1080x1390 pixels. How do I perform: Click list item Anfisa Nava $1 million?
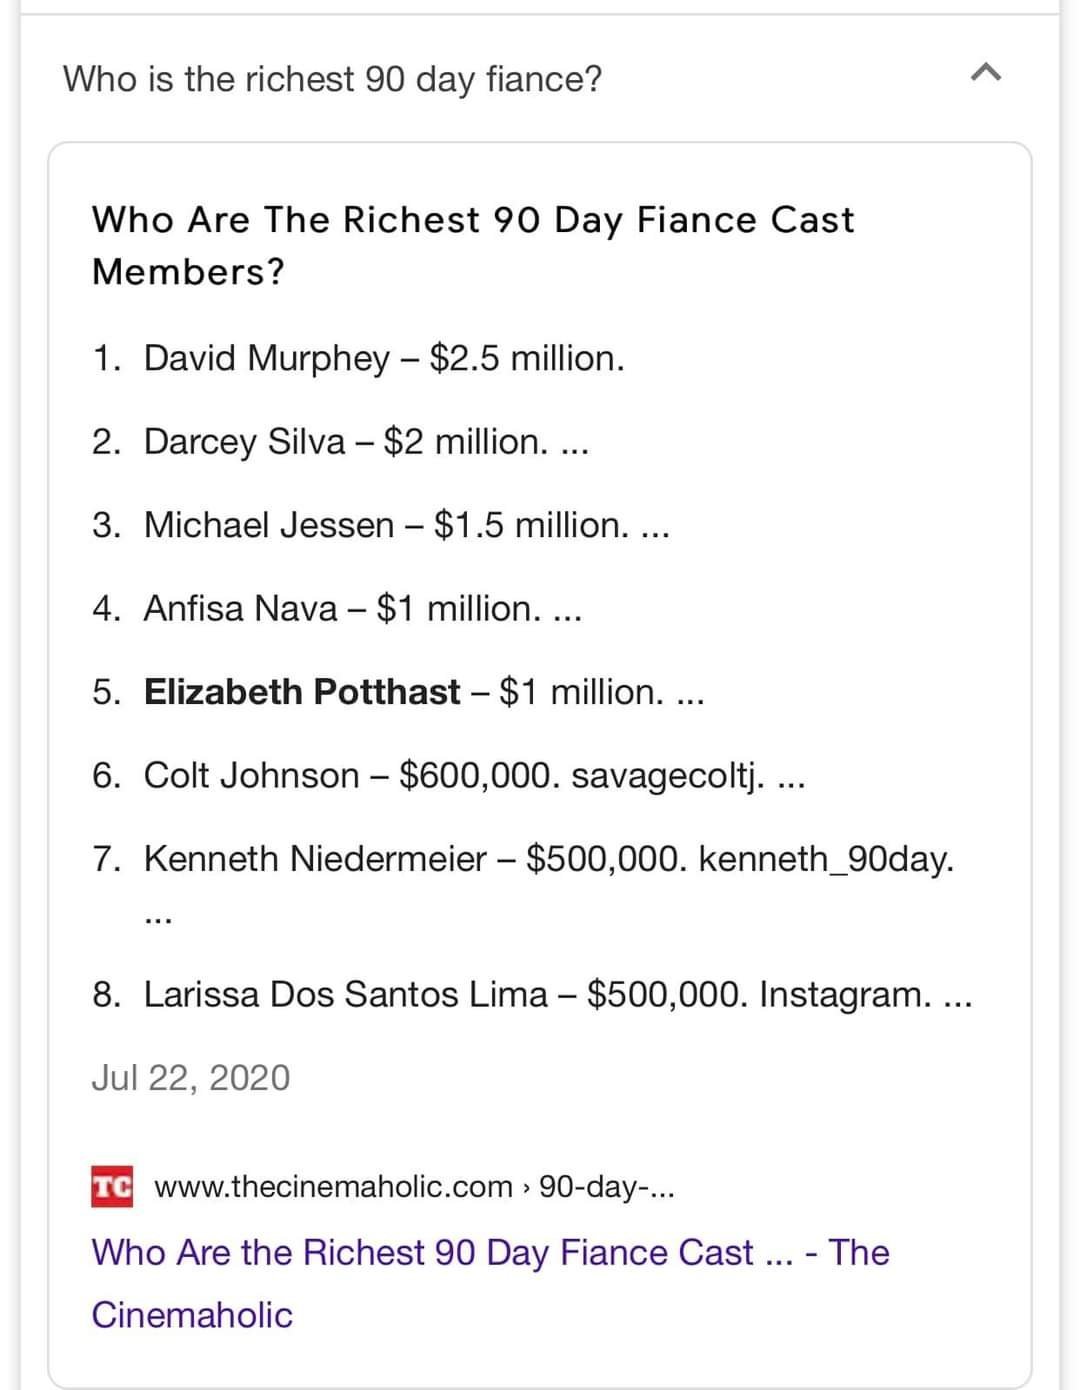[x=336, y=608]
